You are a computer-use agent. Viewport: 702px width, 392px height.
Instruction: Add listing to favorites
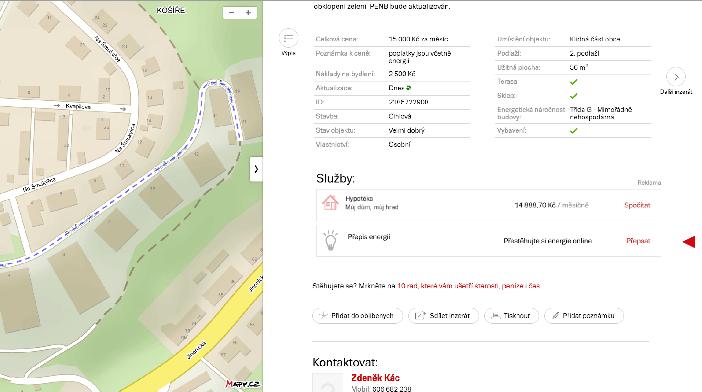coord(357,315)
